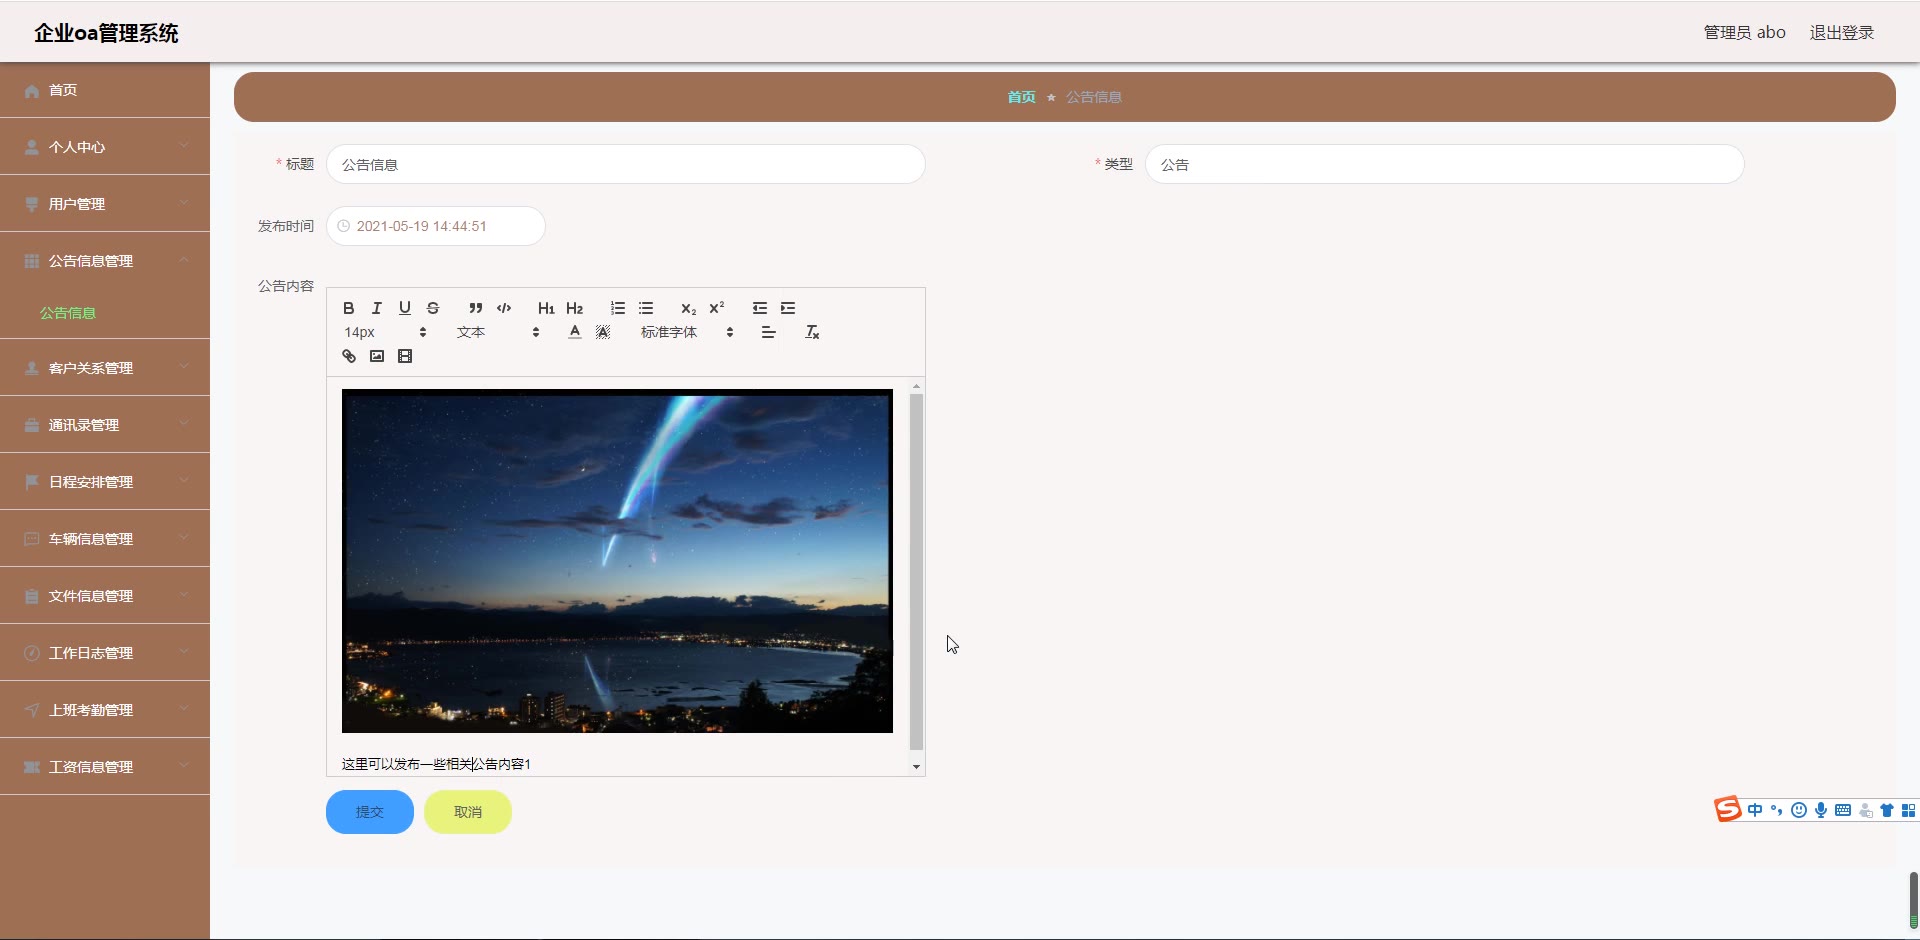Open the text color picker
Image resolution: width=1920 pixels, height=940 pixels.
click(x=575, y=332)
